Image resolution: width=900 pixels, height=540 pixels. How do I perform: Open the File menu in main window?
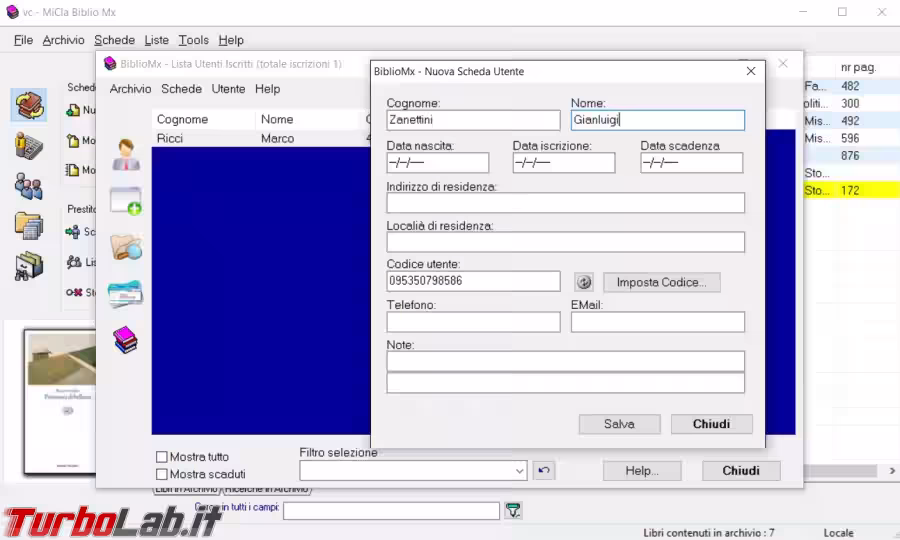pos(24,40)
